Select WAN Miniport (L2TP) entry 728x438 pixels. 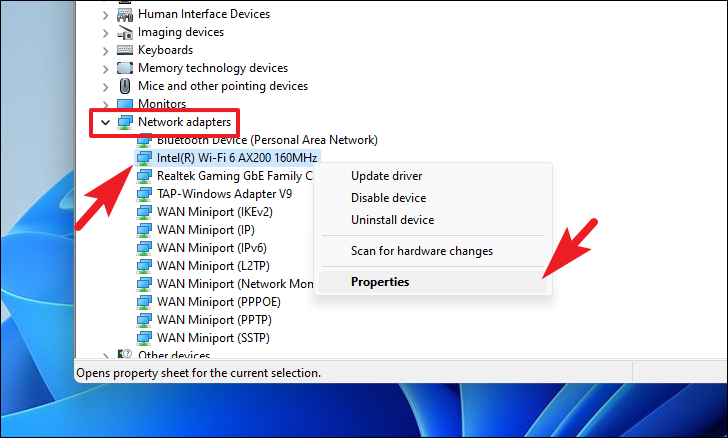[x=213, y=266]
